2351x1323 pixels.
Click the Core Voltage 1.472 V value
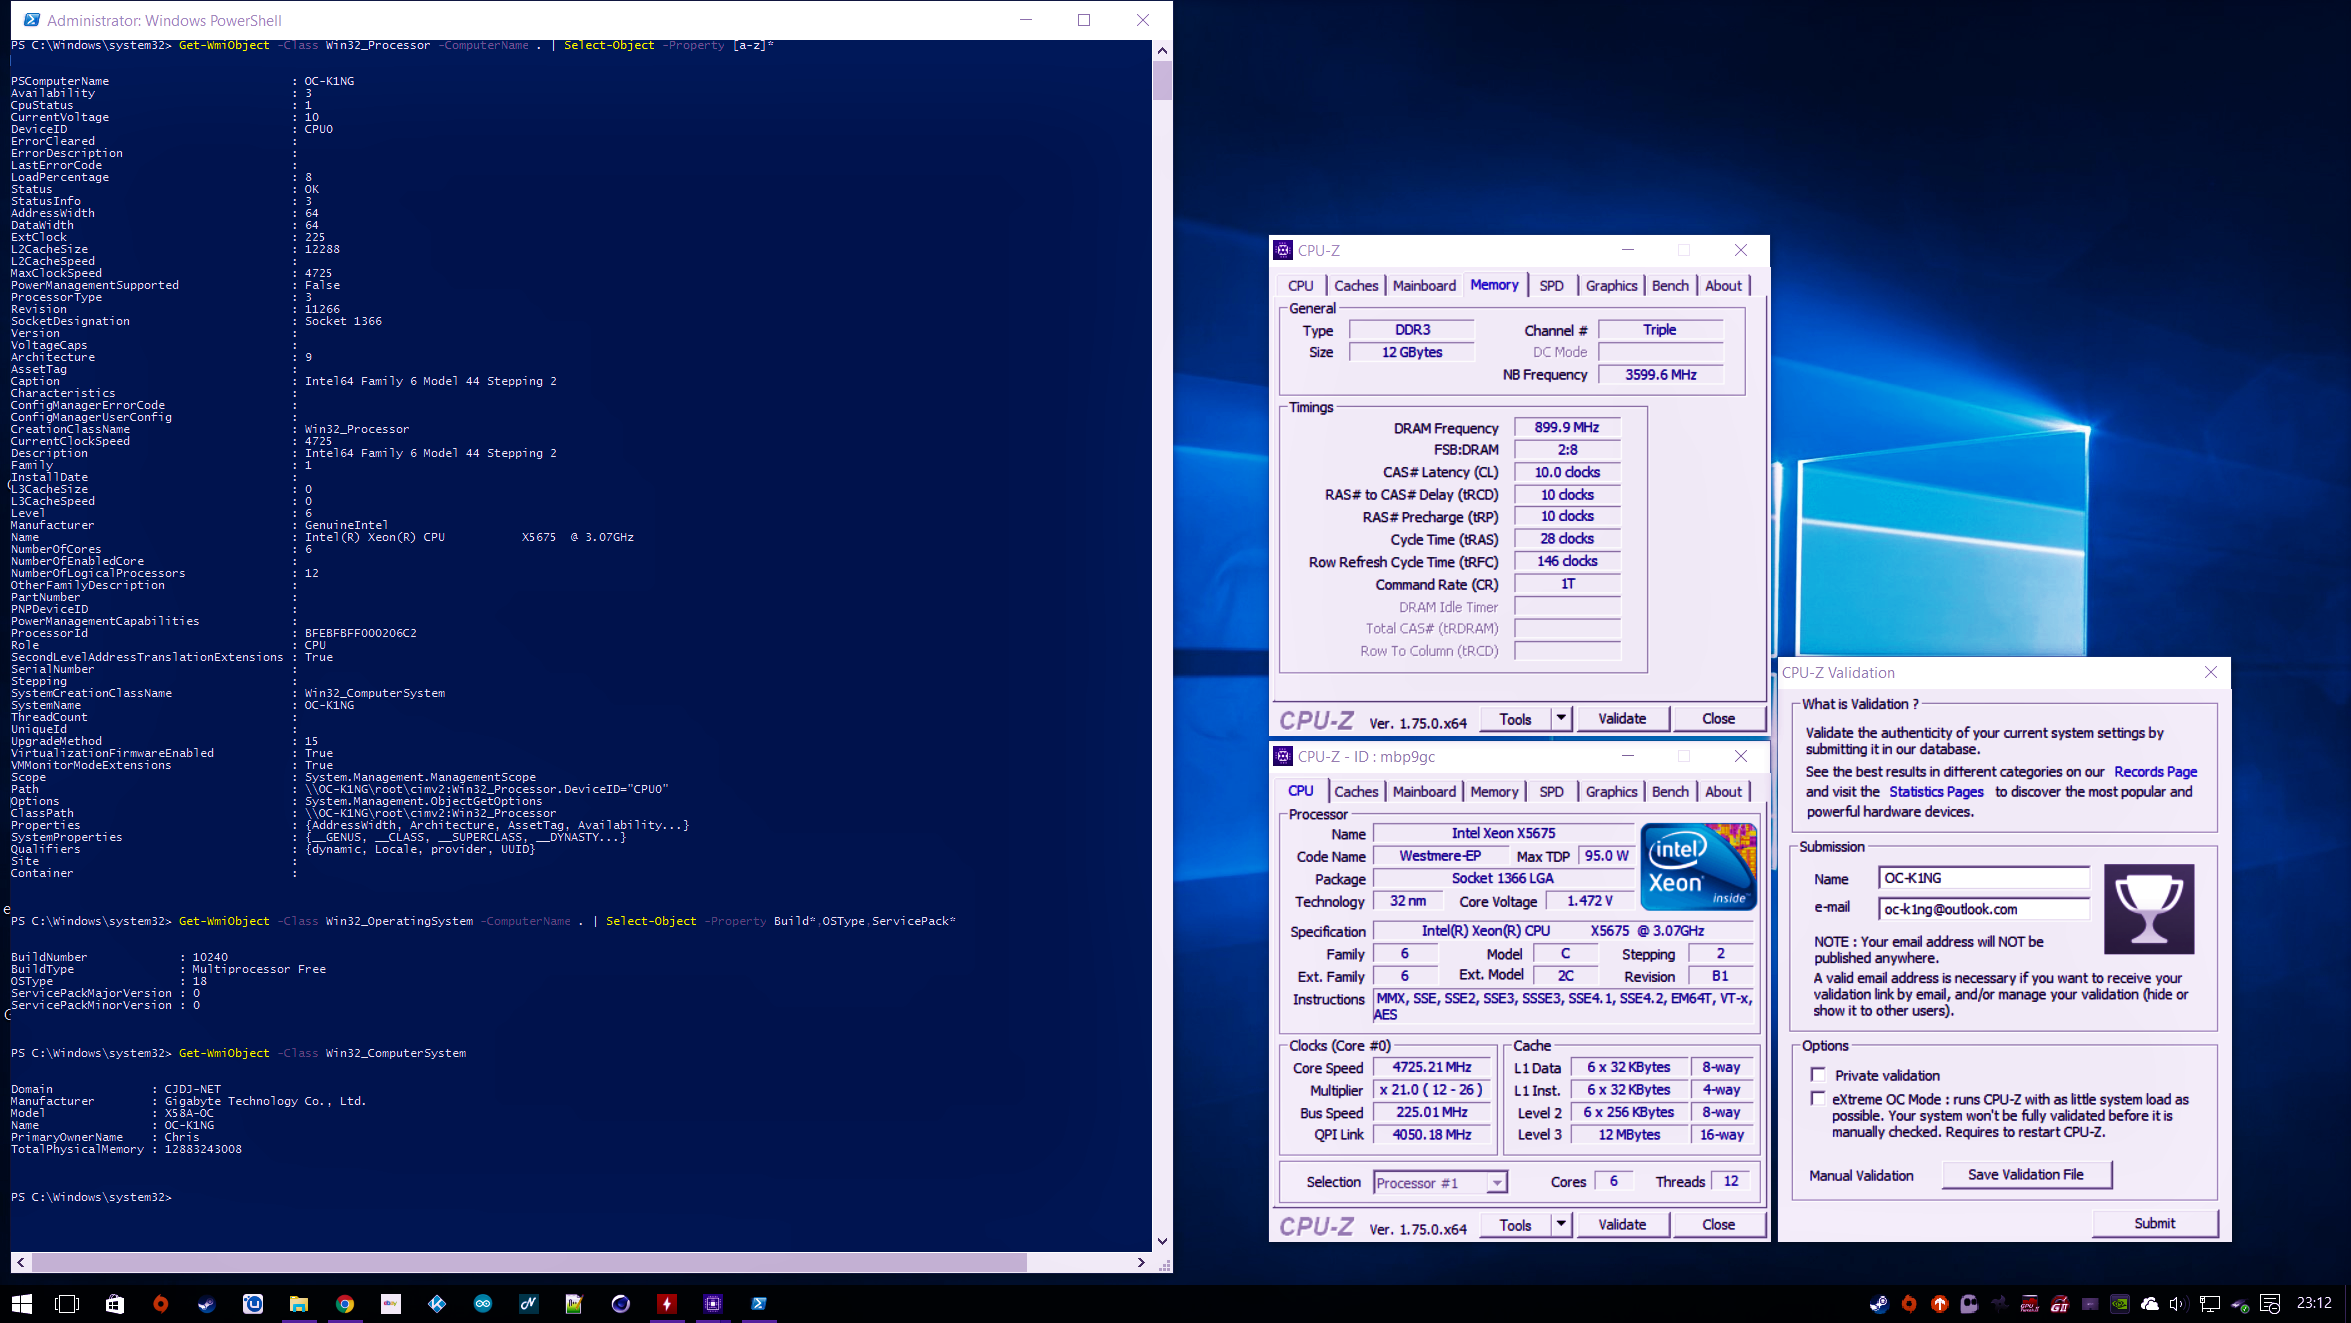[1589, 901]
